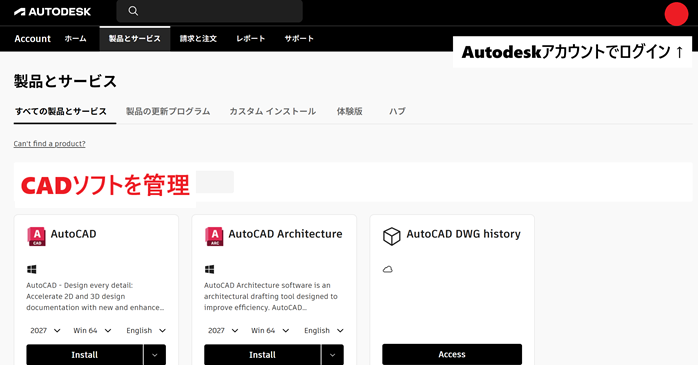
Task: Open AutoCAD English language dropdown
Action: pyautogui.click(x=146, y=331)
